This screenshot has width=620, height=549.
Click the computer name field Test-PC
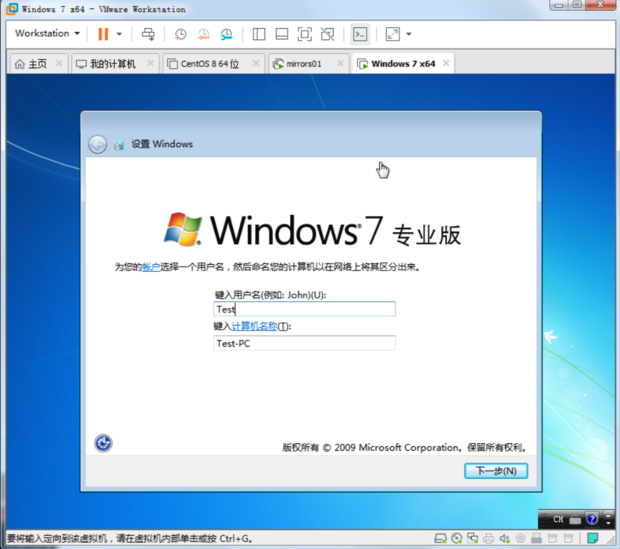pyautogui.click(x=304, y=343)
